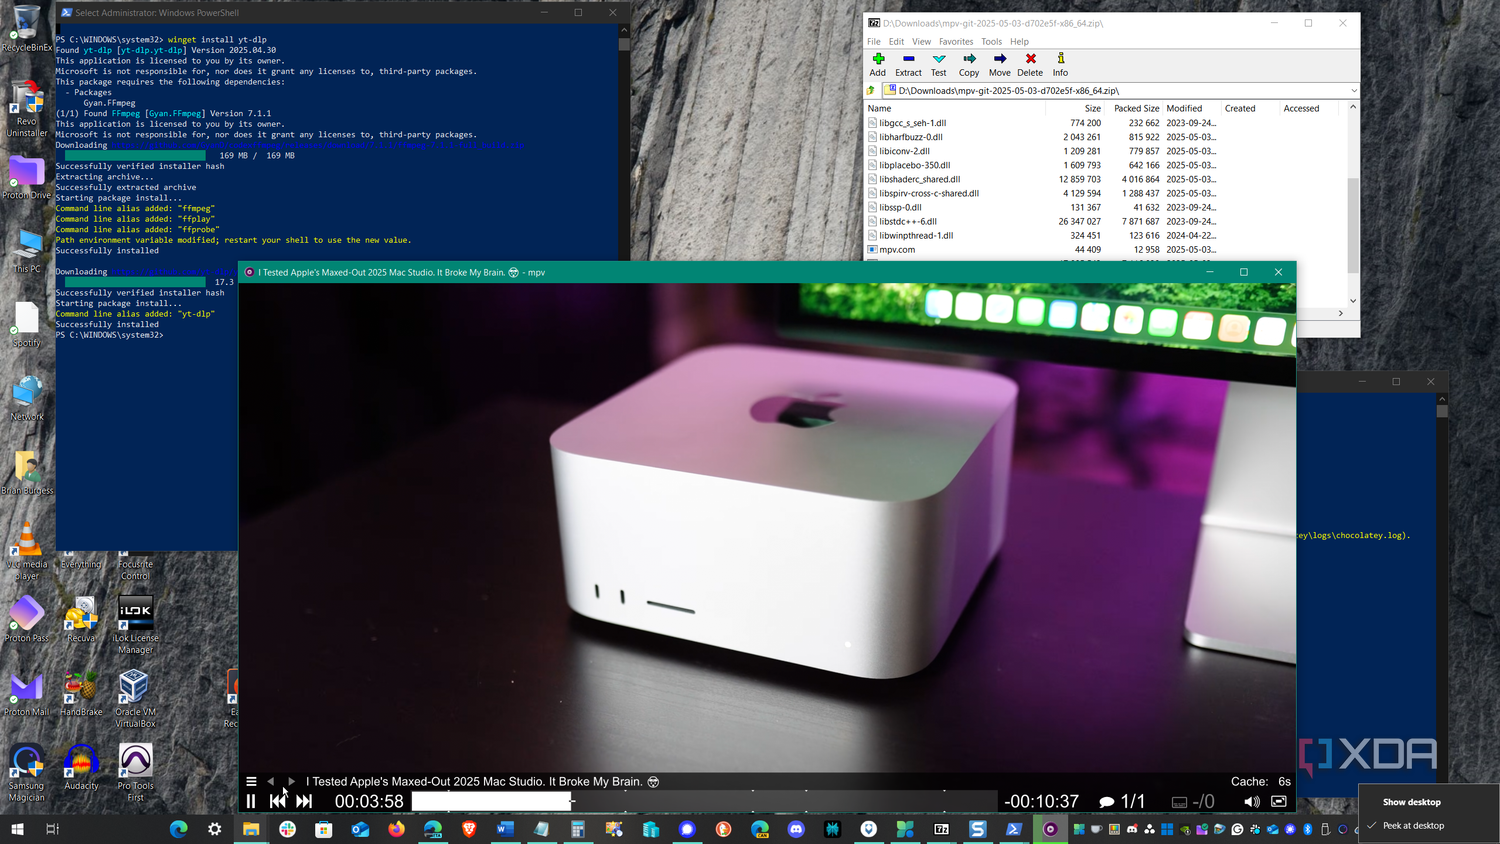1500x844 pixels.
Task: Expand the 7-Zip address path dropdown
Action: (x=1354, y=90)
